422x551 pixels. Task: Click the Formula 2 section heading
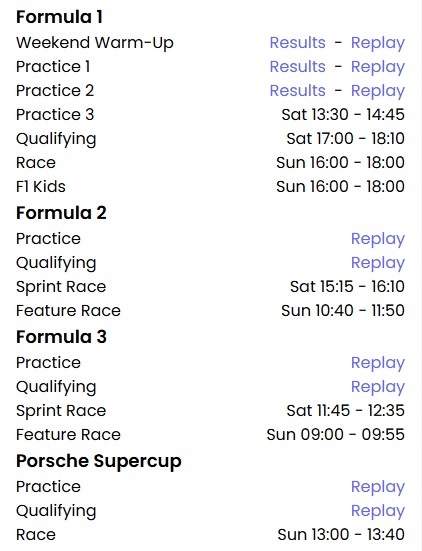tap(61, 213)
